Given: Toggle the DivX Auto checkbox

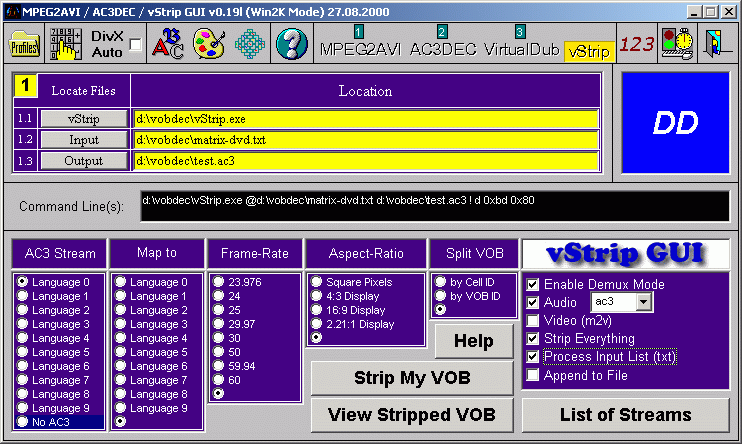Looking at the screenshot, I should [136, 44].
